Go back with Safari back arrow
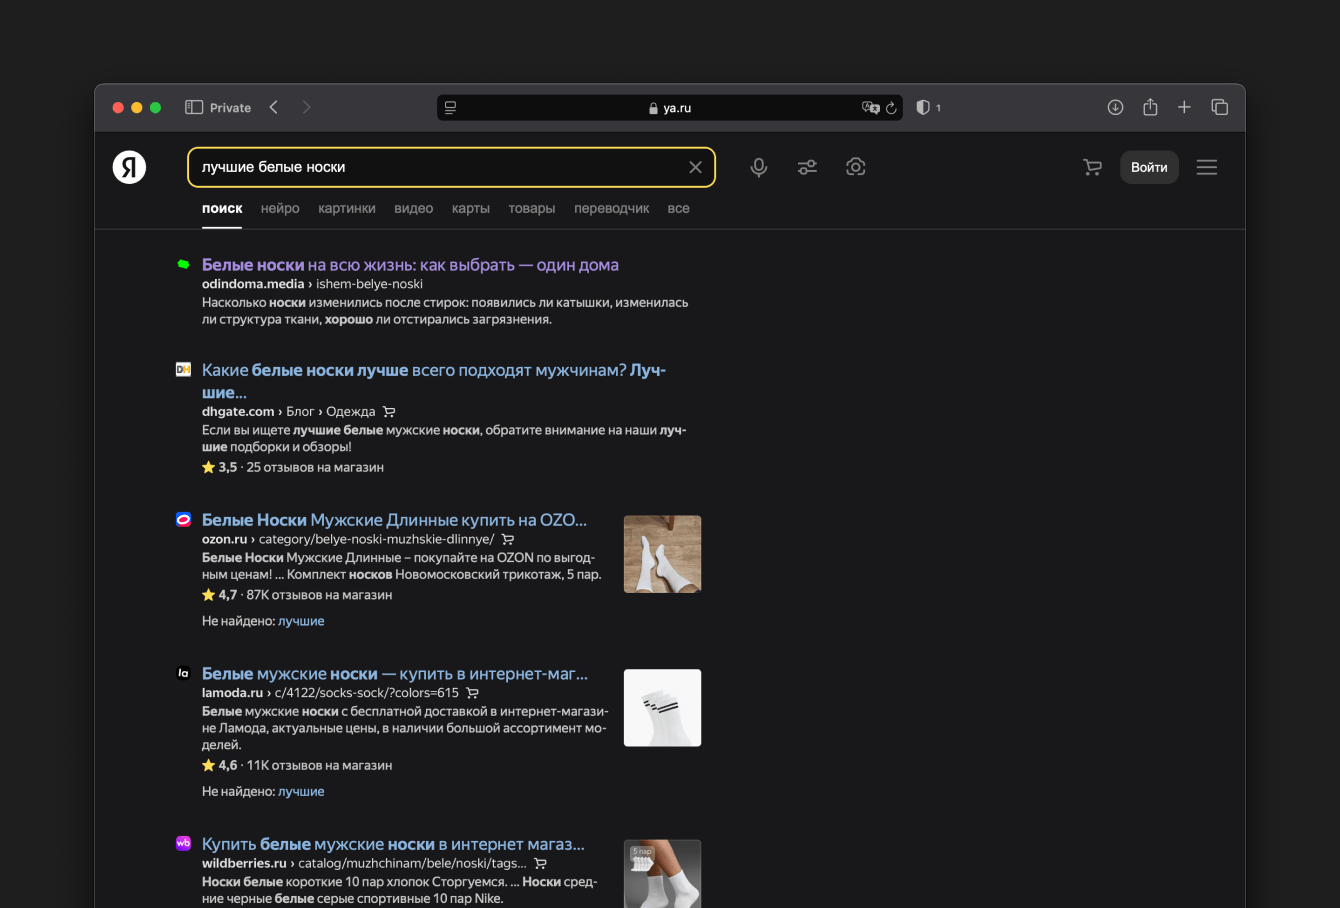 (x=273, y=107)
